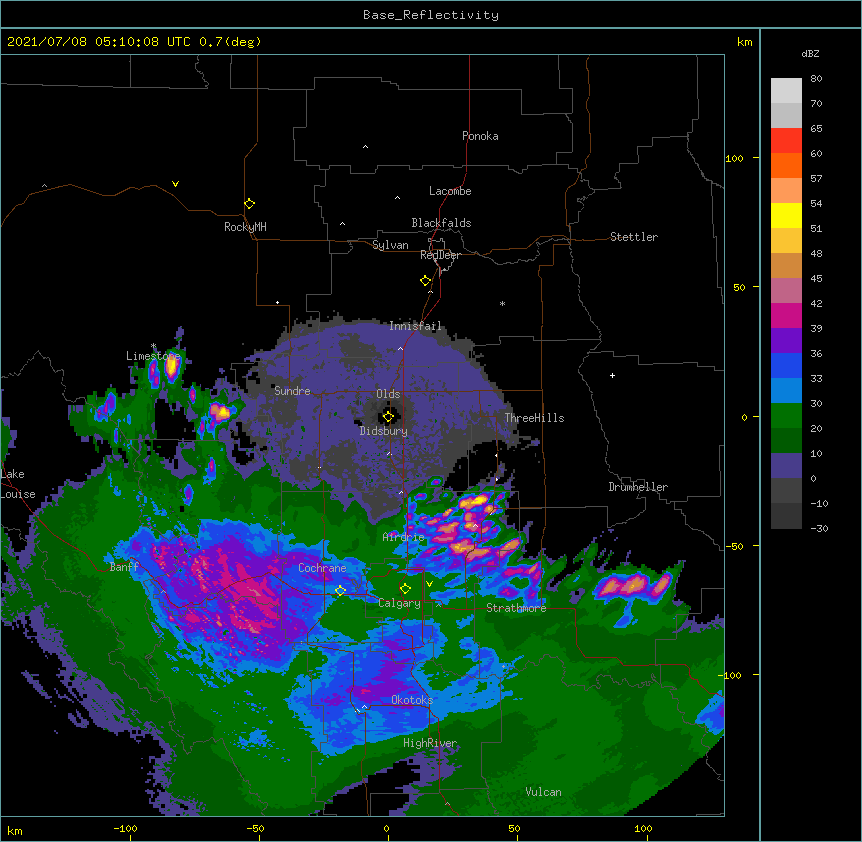Click the magenta 39-42 dBZ legend swatch
The image size is (862, 842).
tap(786, 315)
